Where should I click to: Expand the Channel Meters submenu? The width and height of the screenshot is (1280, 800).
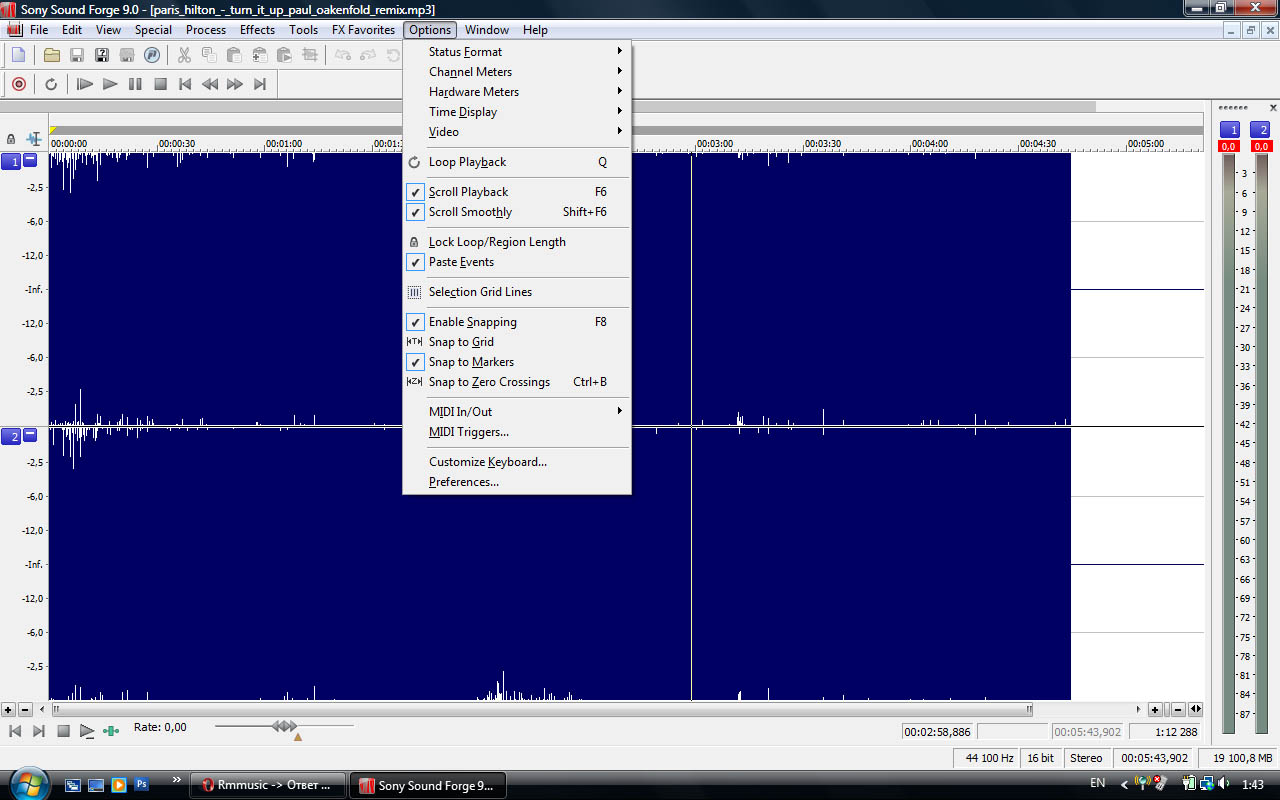tap(517, 72)
